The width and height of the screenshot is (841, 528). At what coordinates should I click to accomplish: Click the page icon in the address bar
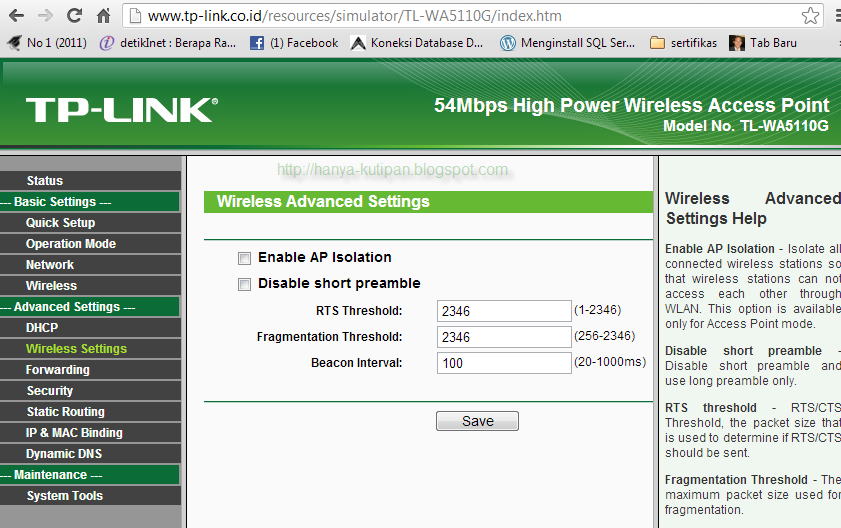click(x=136, y=16)
